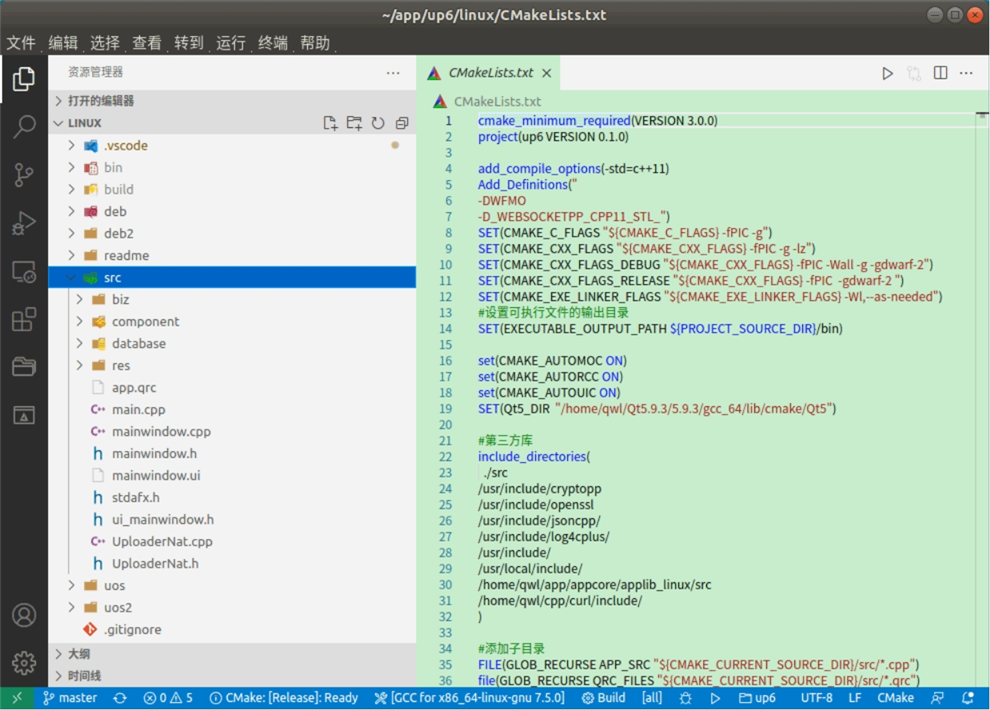Click the master branch indicator

point(70,698)
